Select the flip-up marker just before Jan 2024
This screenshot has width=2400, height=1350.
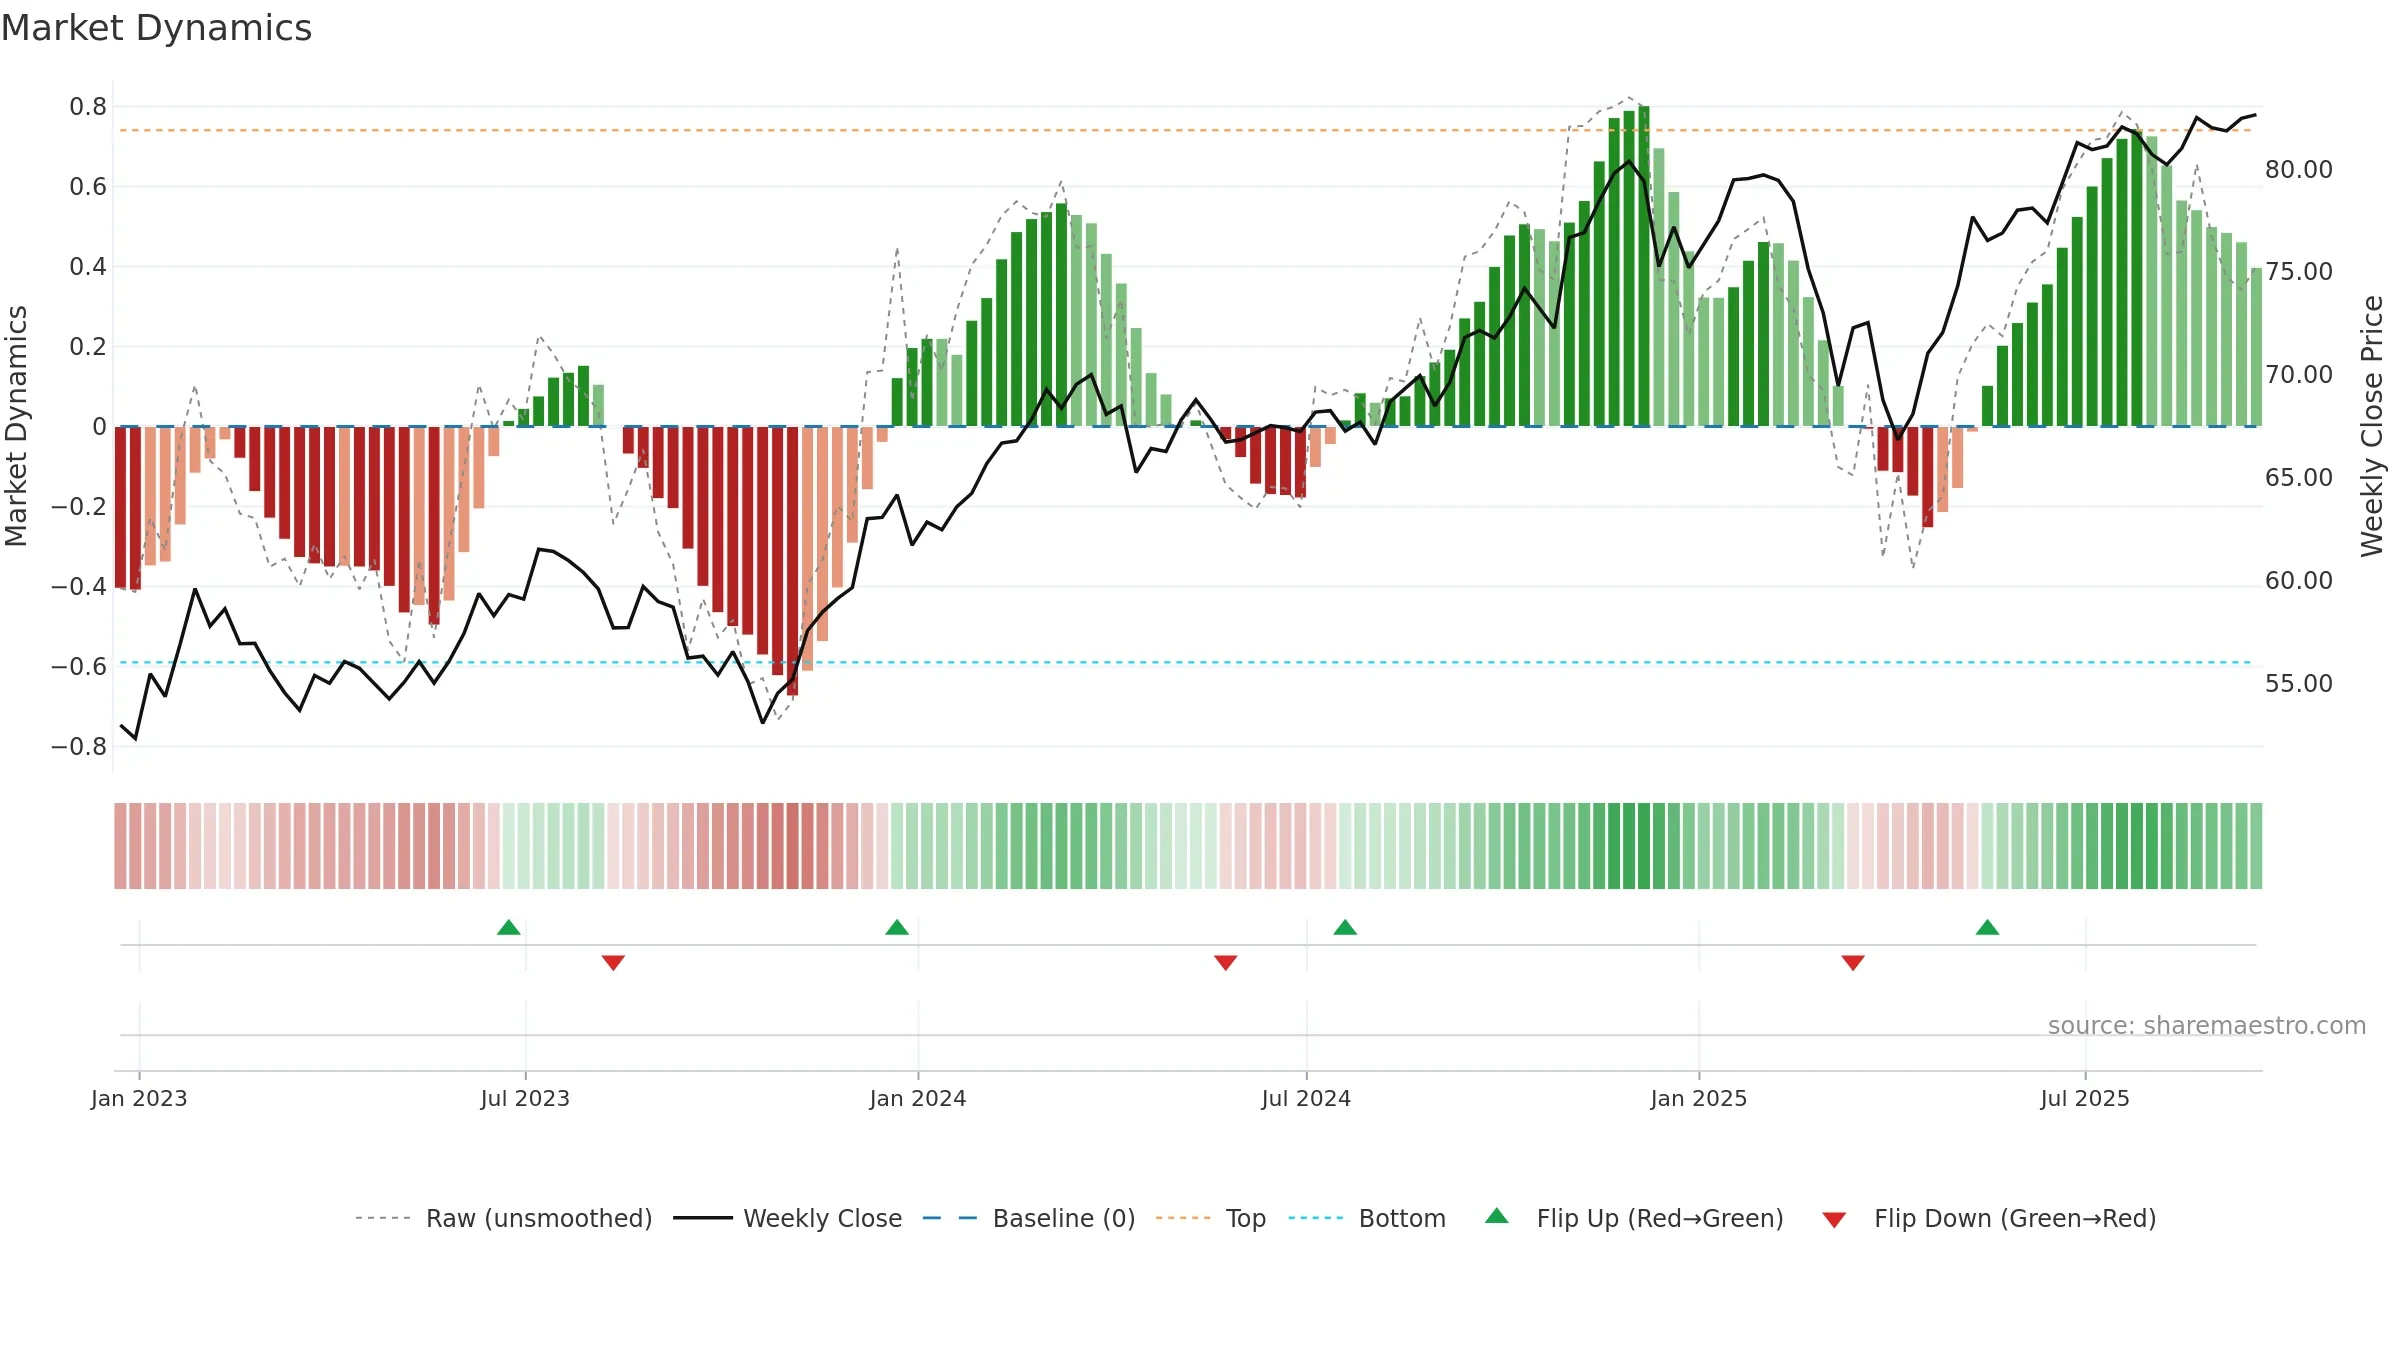click(x=897, y=927)
